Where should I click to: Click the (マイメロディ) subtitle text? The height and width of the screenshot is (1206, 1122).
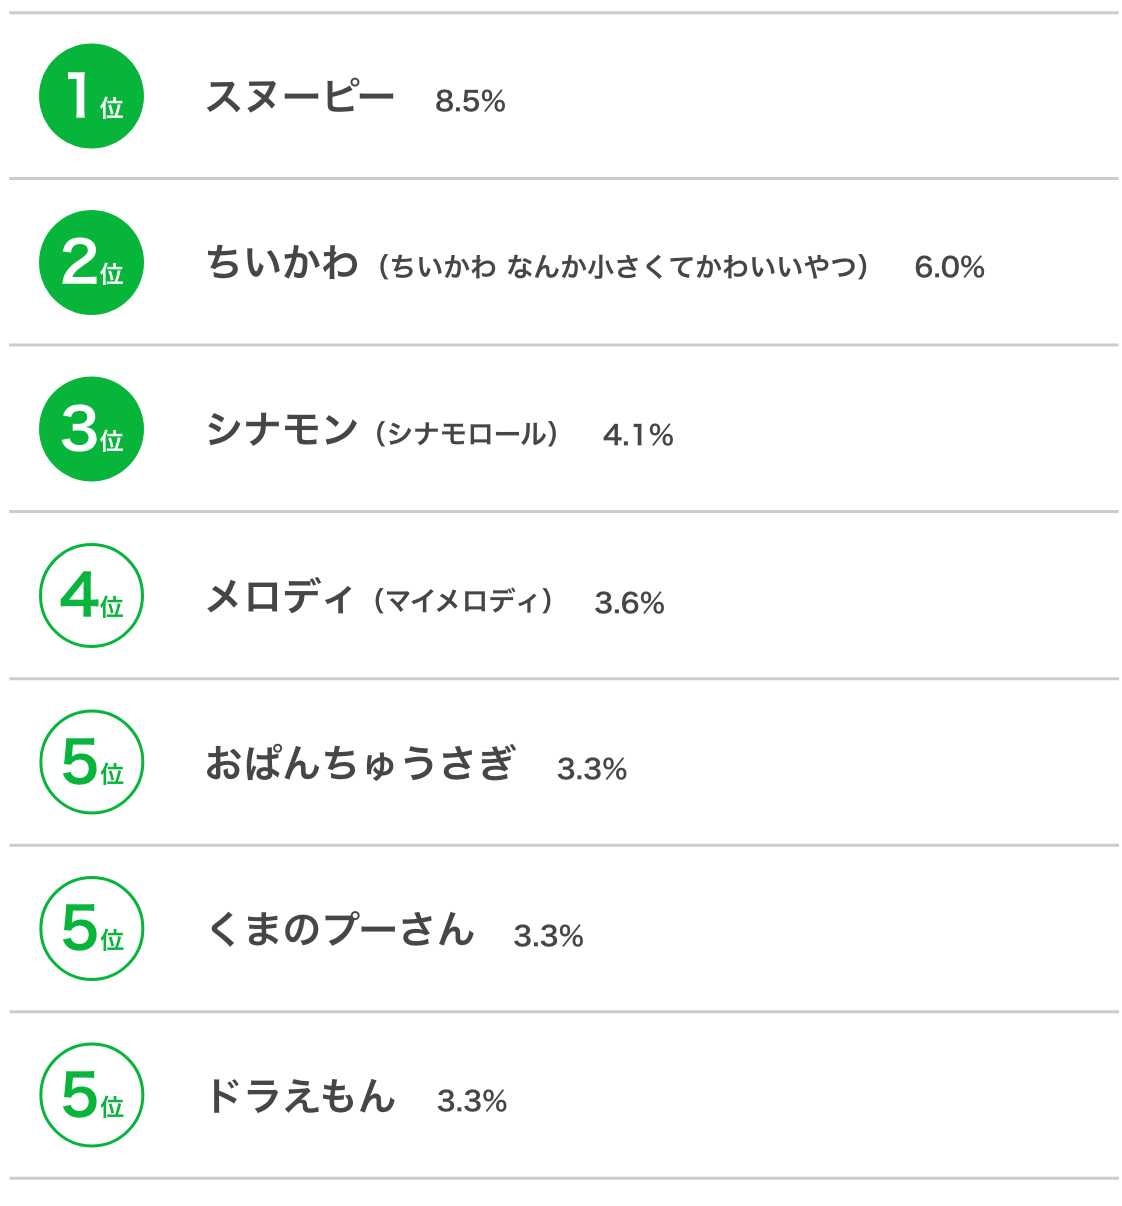(x=462, y=601)
